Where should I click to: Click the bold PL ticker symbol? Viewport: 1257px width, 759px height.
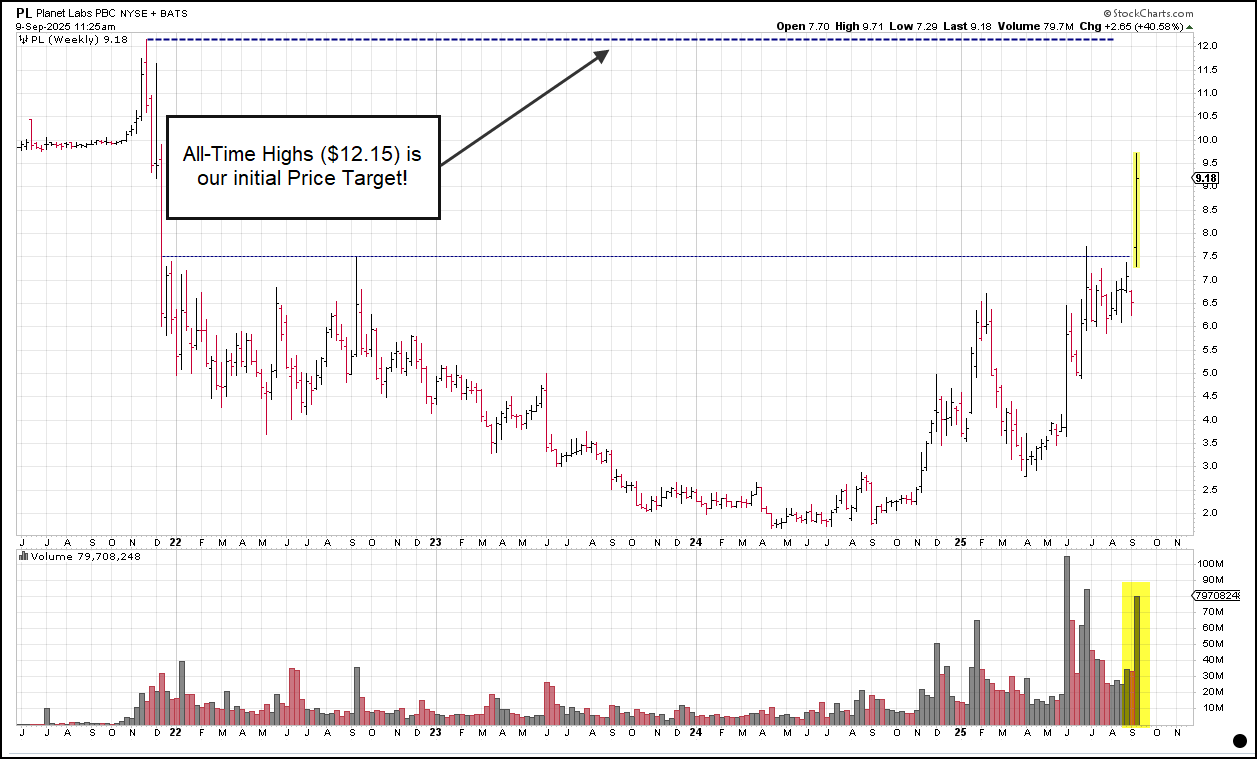[24, 14]
